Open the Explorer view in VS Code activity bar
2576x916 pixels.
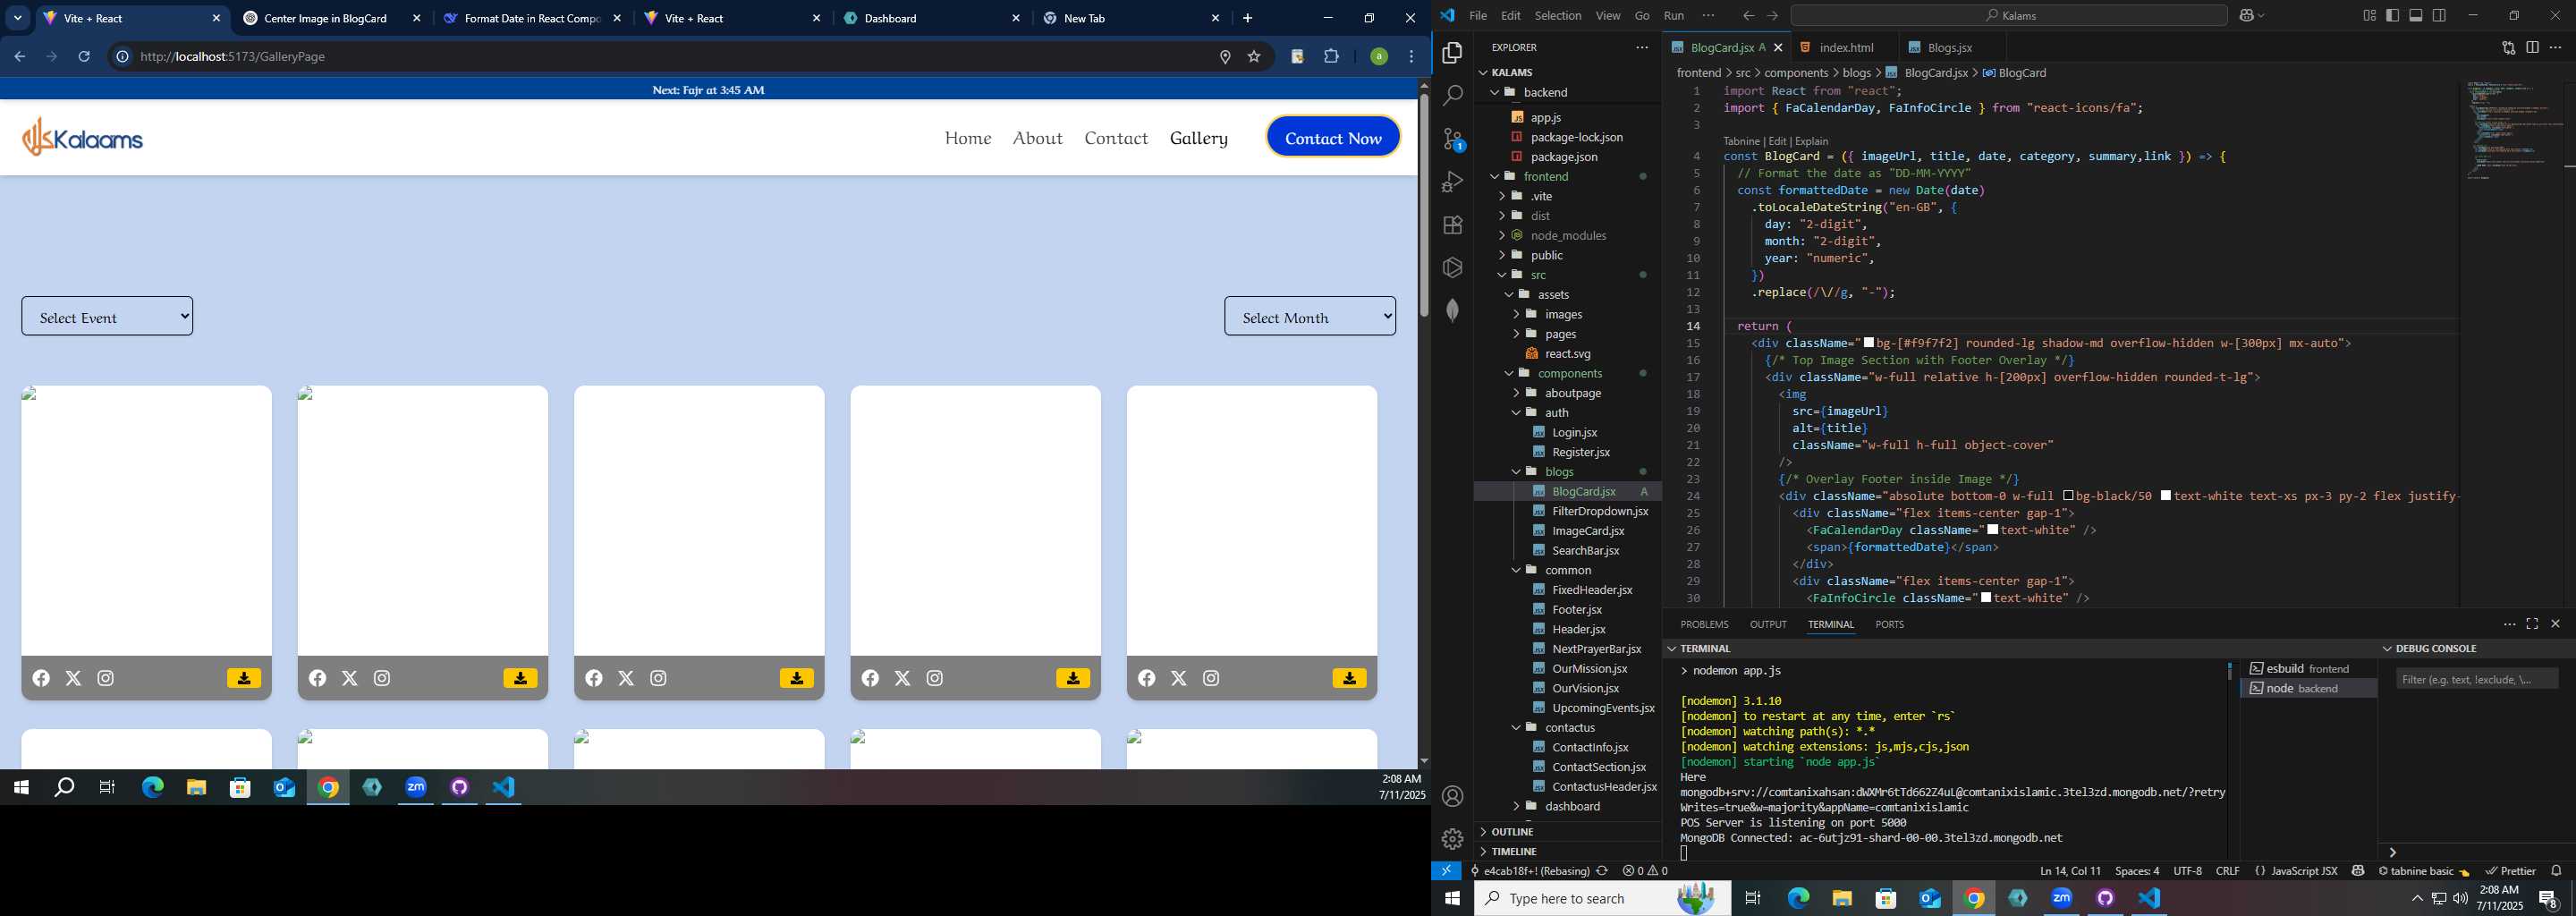[x=1452, y=53]
